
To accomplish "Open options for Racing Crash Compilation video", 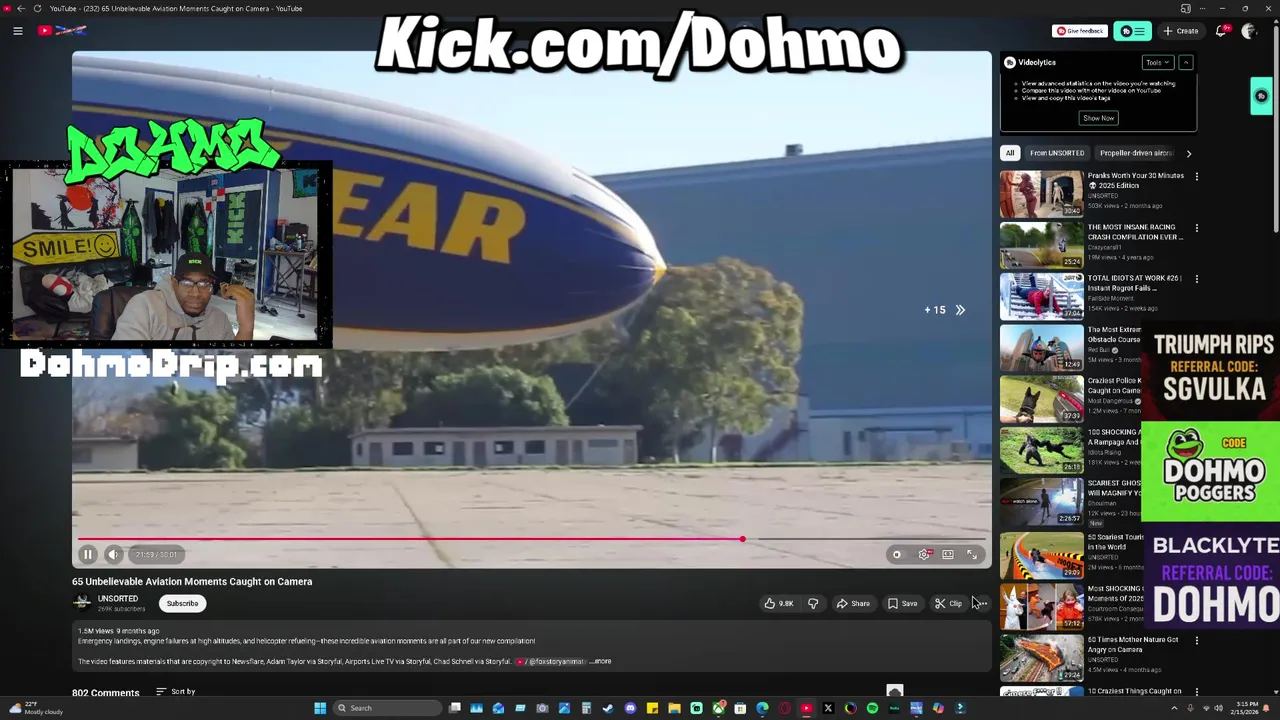I will 1196,228.
